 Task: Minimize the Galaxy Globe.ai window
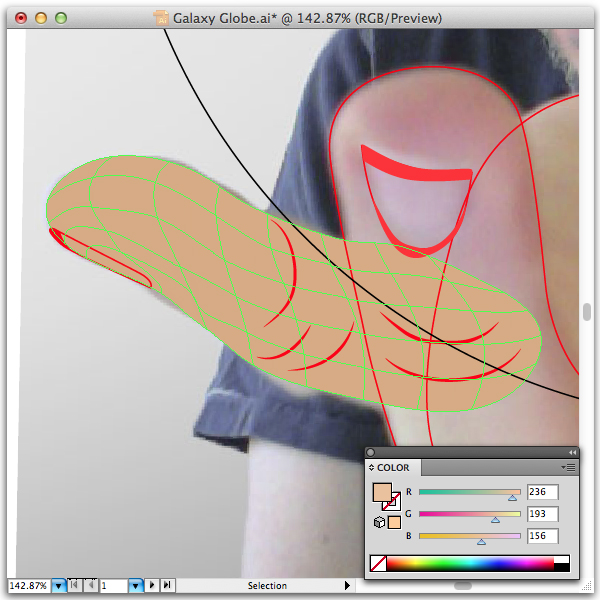pyautogui.click(x=41, y=18)
